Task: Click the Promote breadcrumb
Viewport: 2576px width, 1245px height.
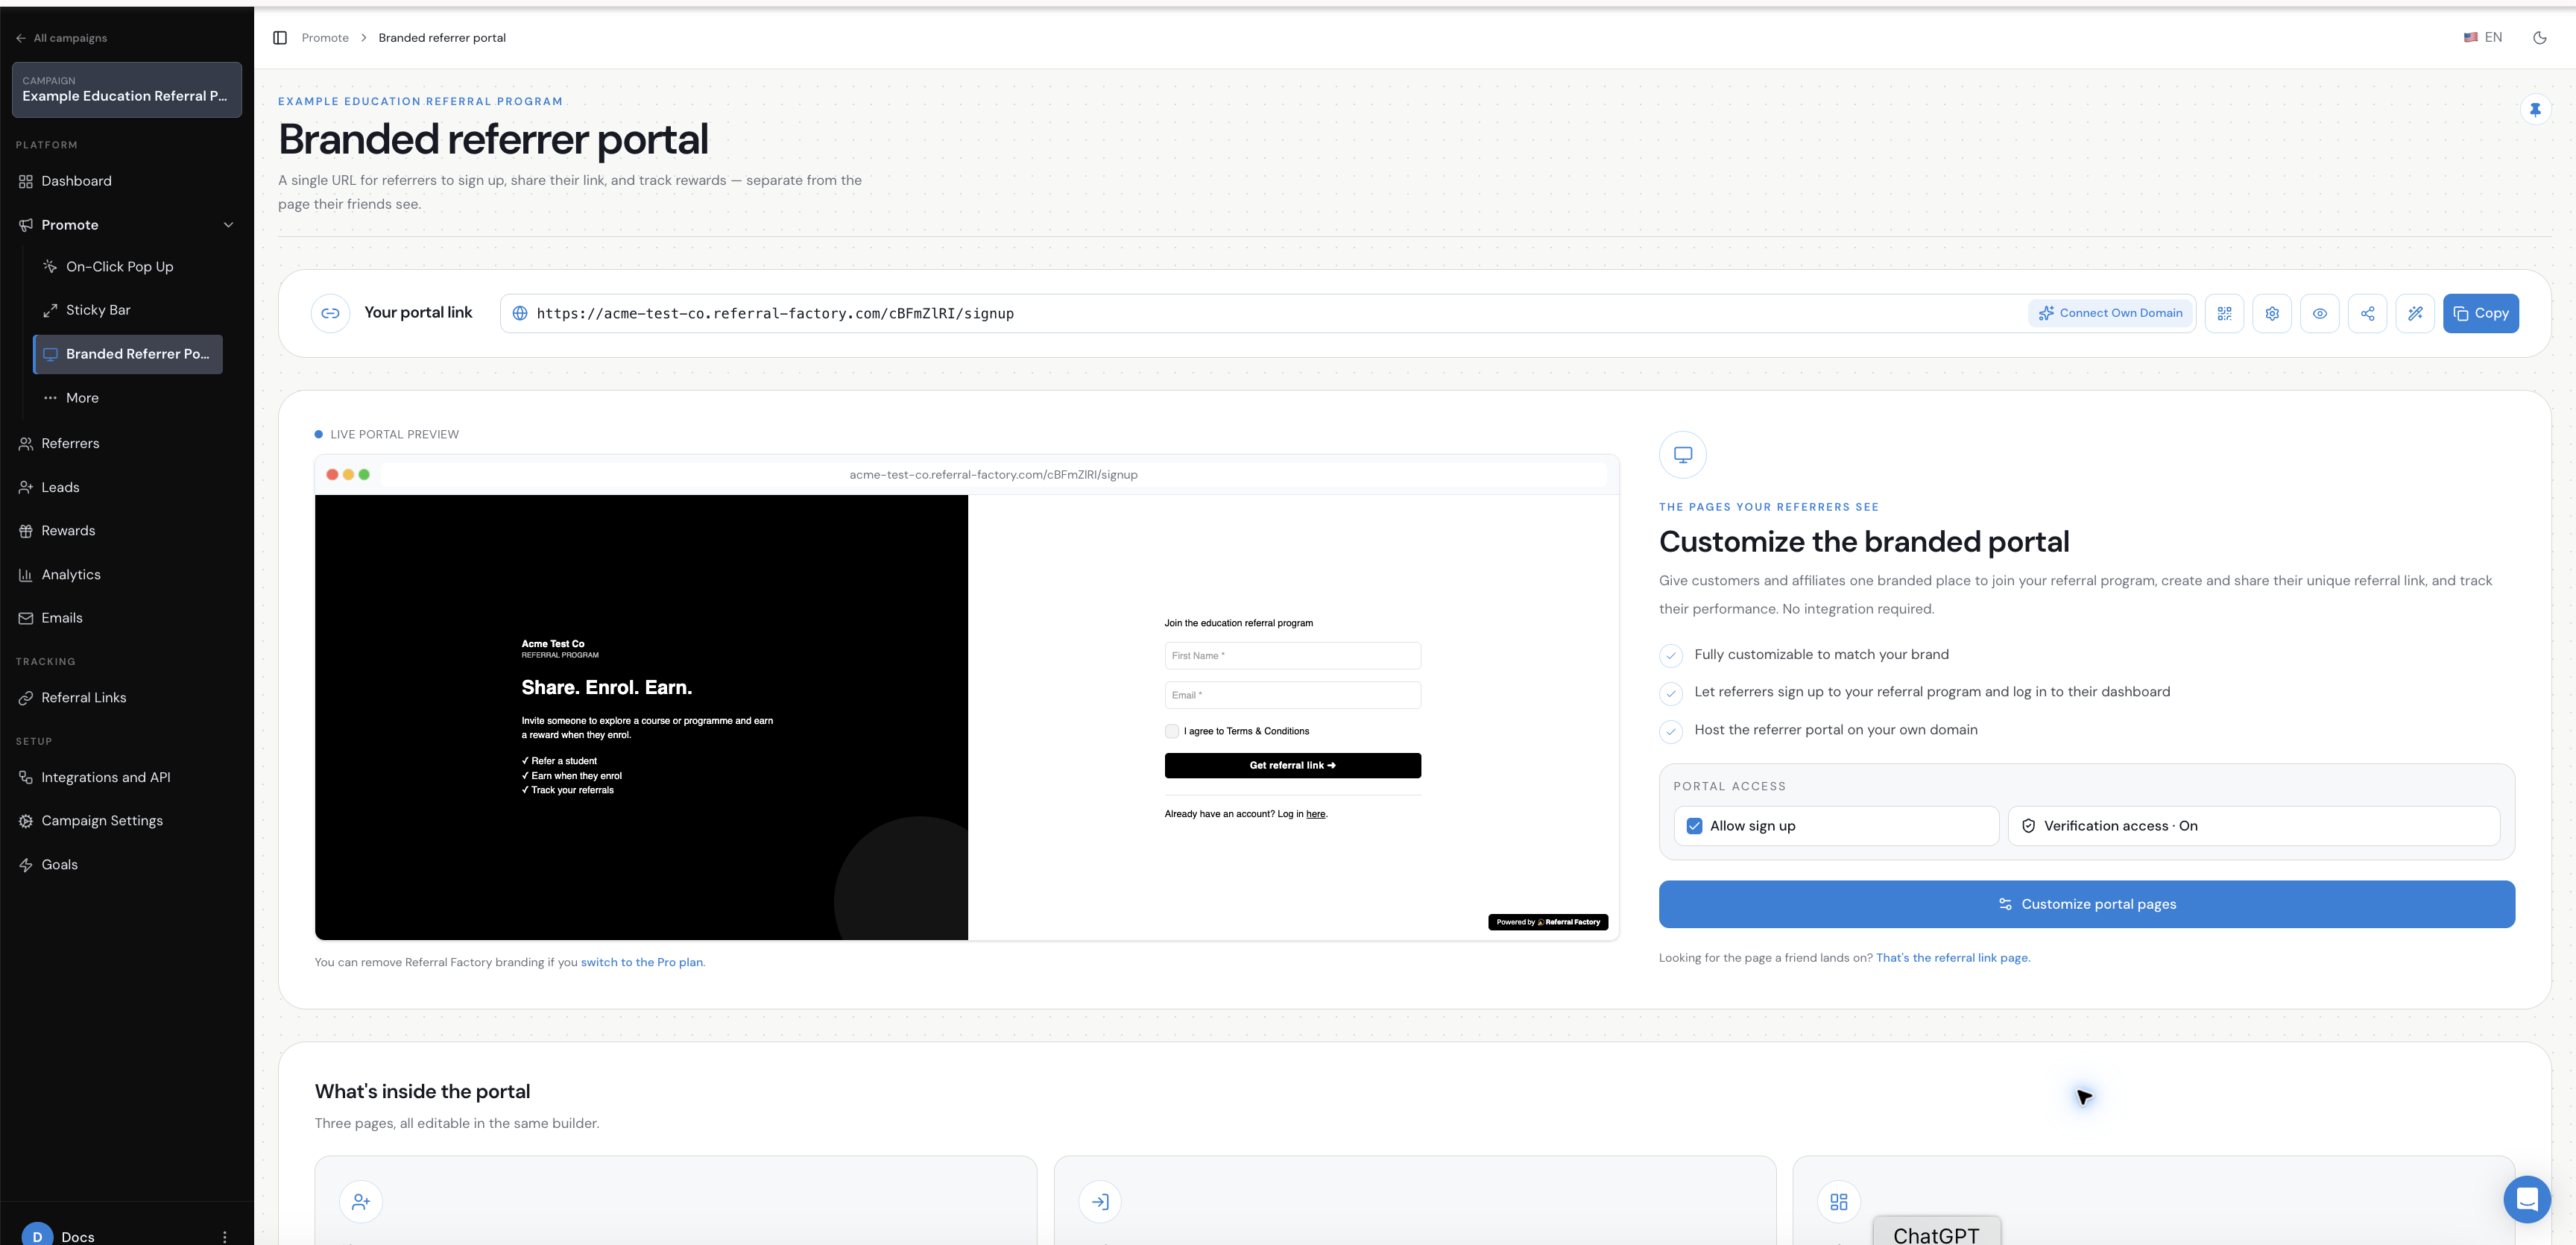Action: tap(325, 38)
